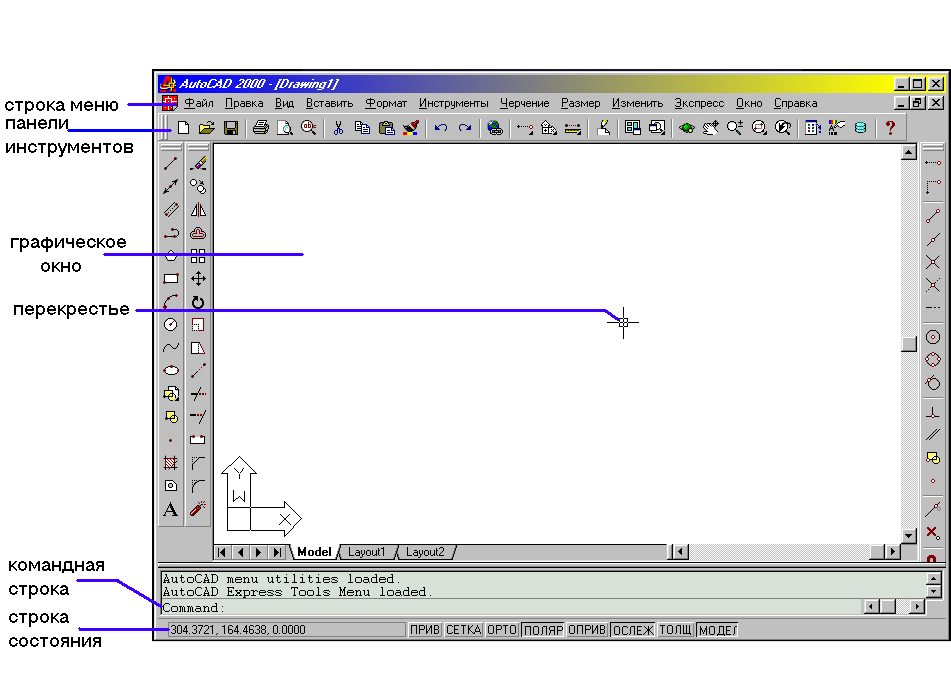Click the scissors Cut icon

(338, 128)
